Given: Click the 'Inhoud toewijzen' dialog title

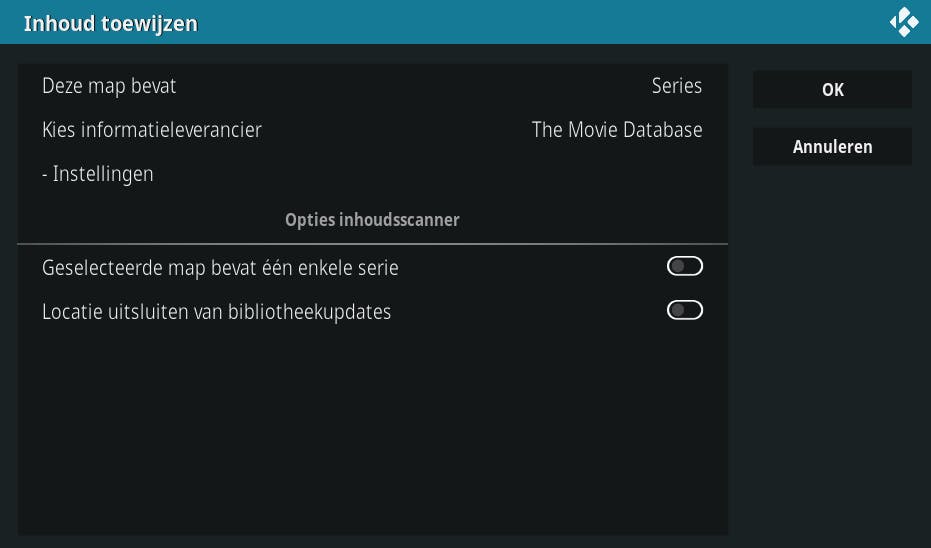Looking at the screenshot, I should click(110, 23).
